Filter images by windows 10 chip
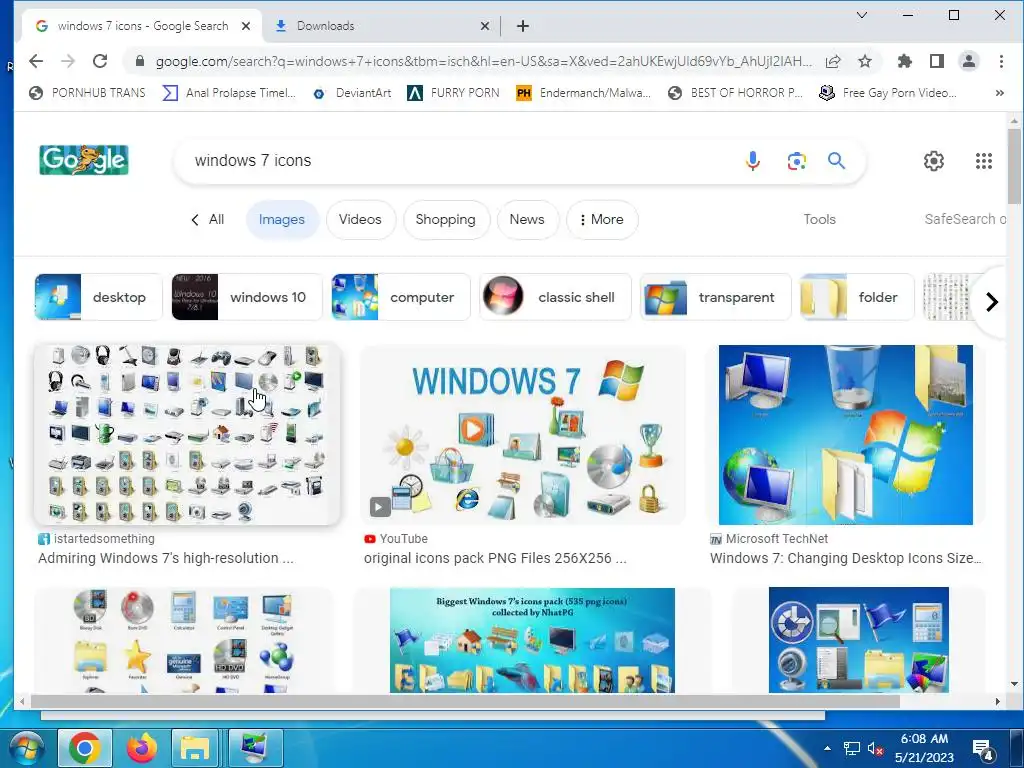Viewport: 1024px width, 768px height. 246,297
